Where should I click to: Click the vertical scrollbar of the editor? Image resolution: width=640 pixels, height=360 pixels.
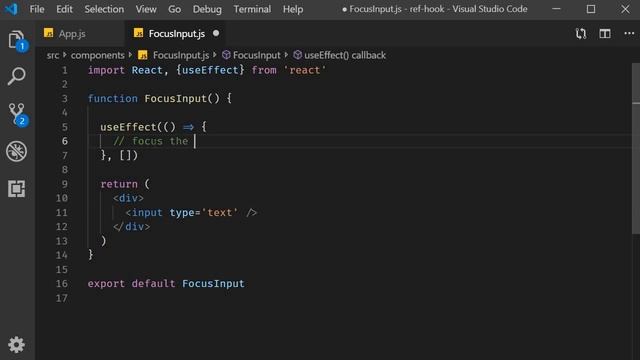pyautogui.click(x=636, y=149)
